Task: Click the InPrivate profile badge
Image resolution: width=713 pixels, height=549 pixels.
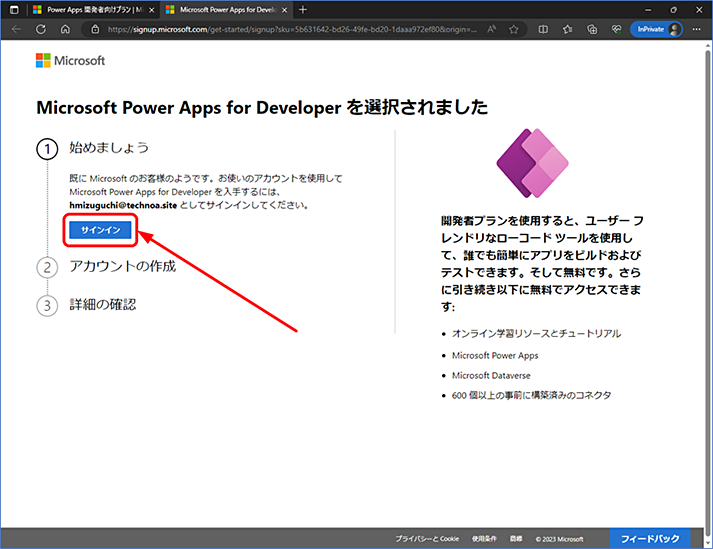Action: coord(656,29)
